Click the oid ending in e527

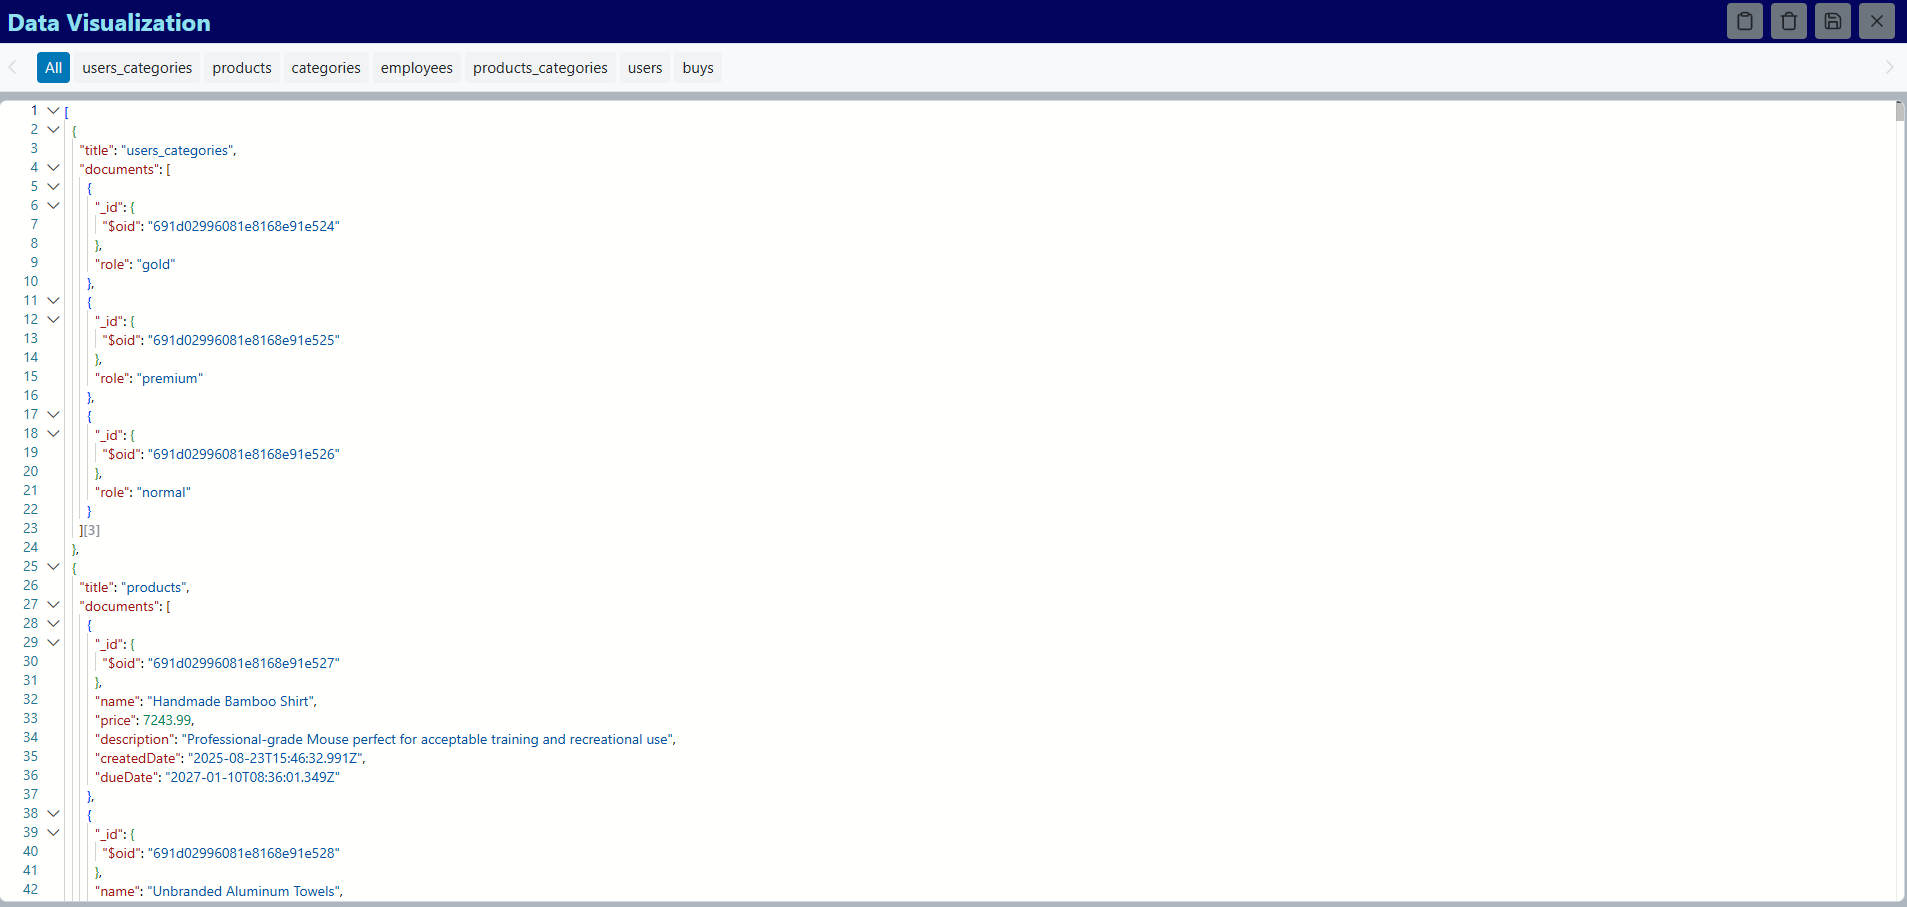pos(244,663)
